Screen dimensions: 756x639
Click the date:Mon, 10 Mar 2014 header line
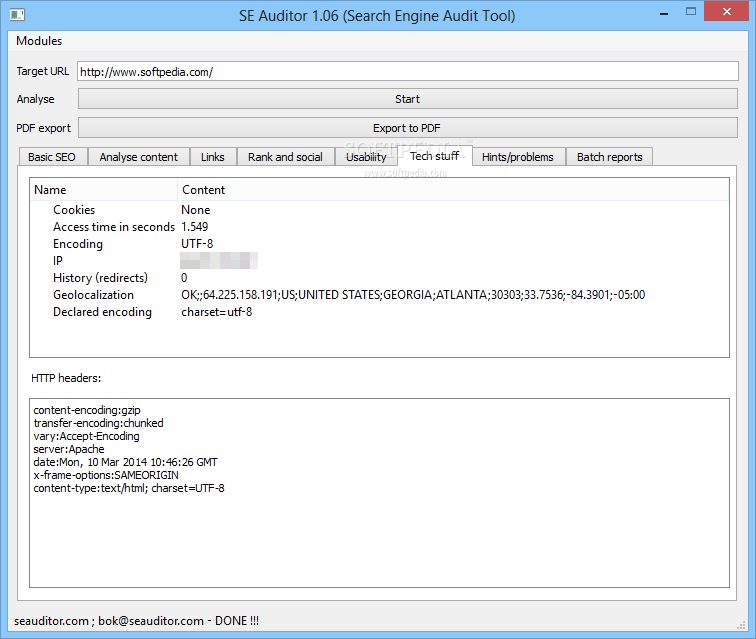tap(125, 462)
